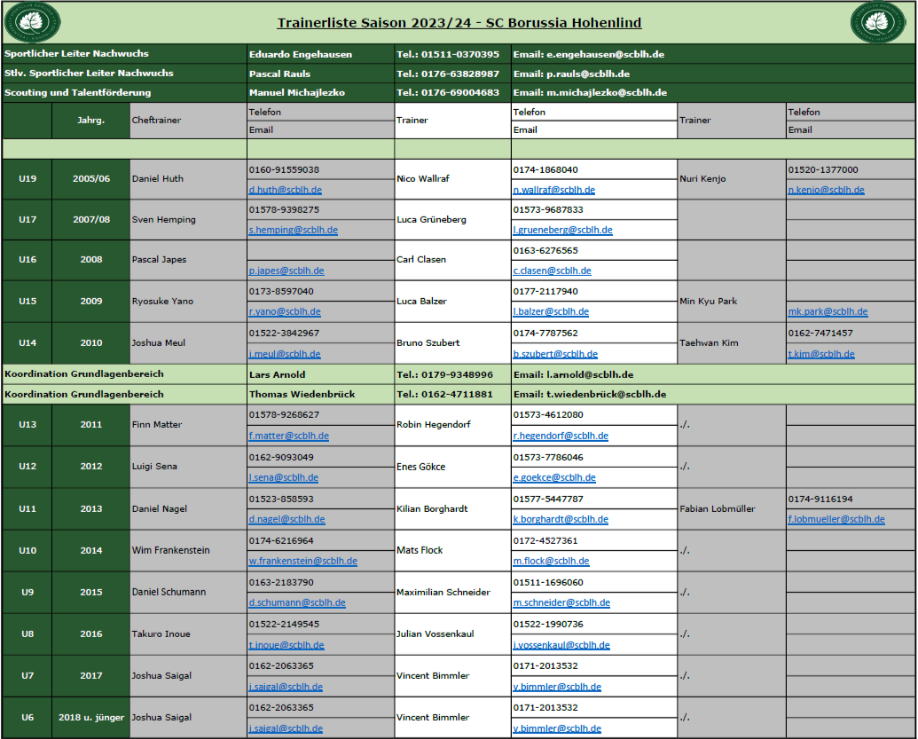This screenshot has height=739, width=918.
Task: Open email link k.borghardt@scblh.de
Action: 560,519
